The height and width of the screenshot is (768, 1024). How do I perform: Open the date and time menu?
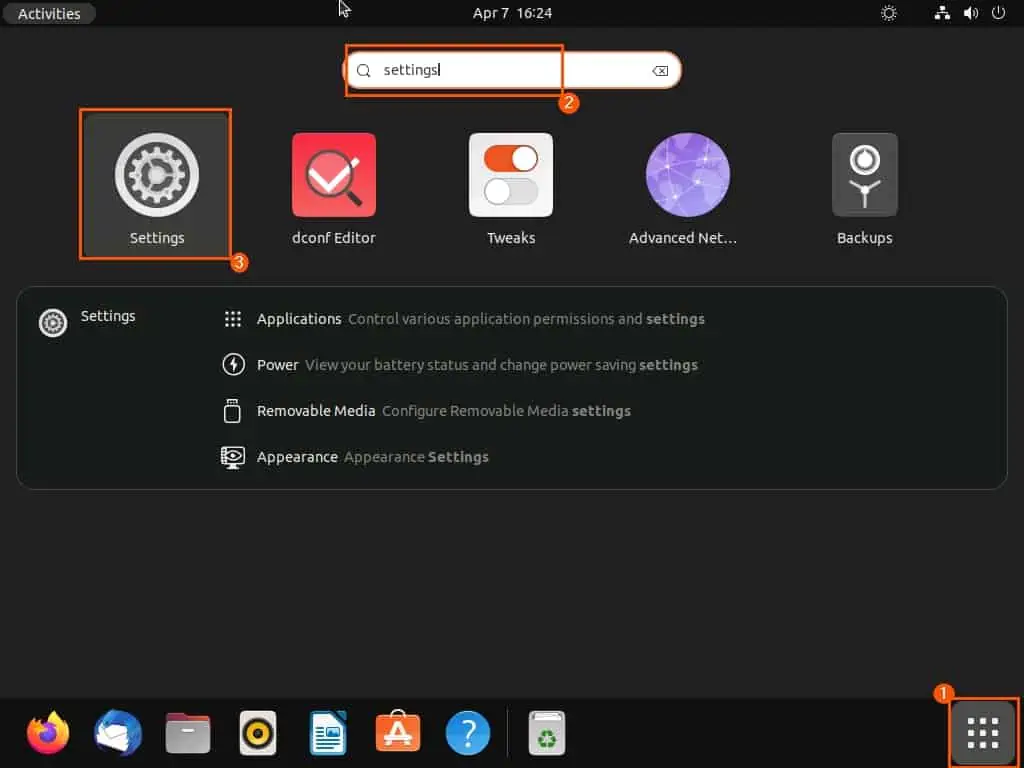512,13
